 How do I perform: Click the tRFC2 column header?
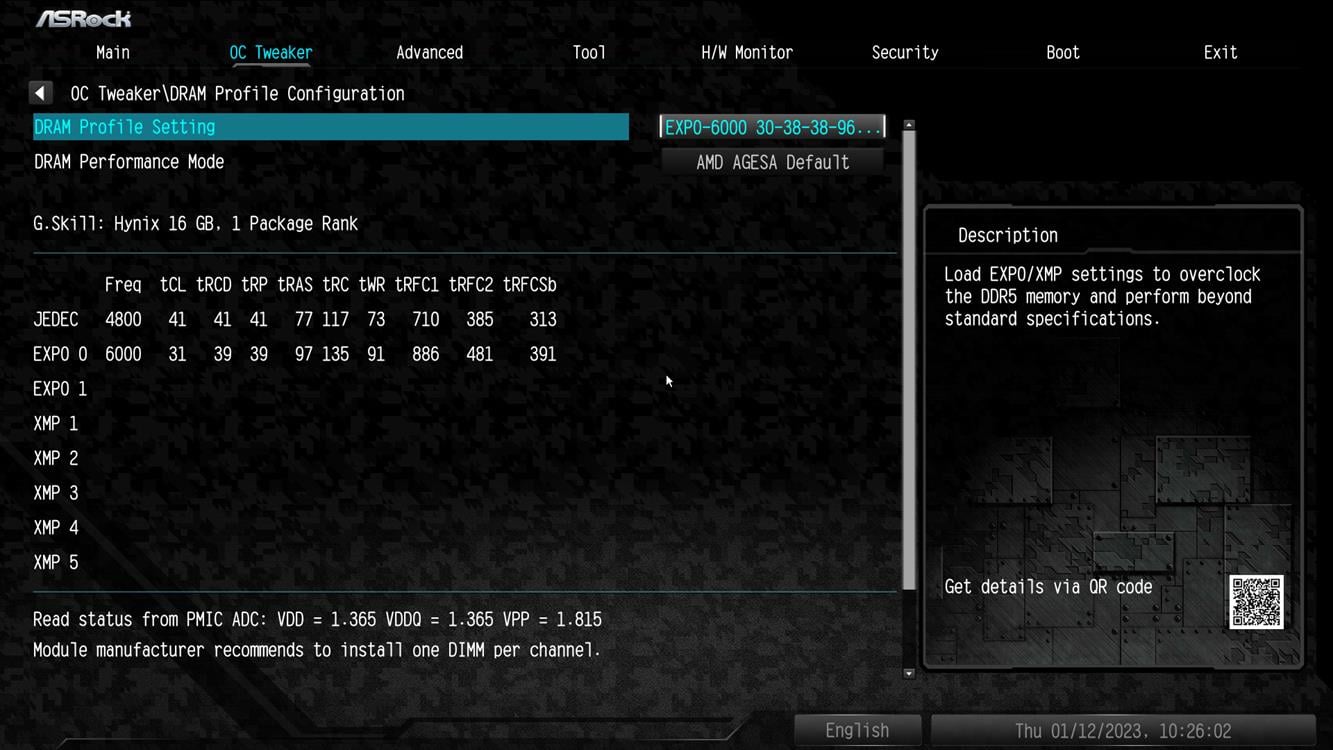(471, 285)
